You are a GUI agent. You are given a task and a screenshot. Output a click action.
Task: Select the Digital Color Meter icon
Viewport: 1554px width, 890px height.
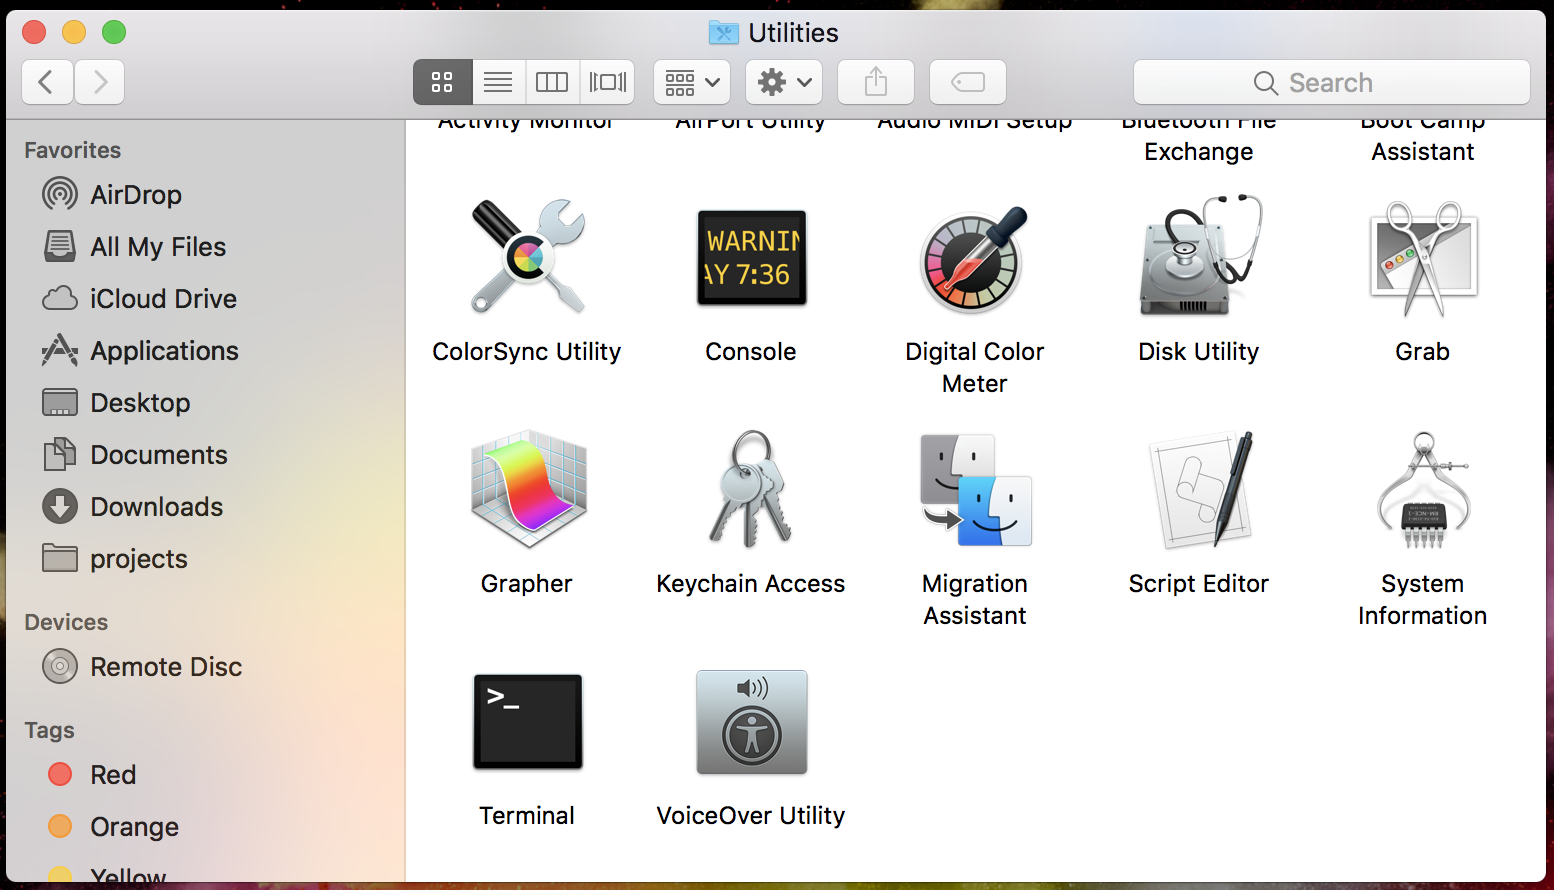click(x=975, y=259)
